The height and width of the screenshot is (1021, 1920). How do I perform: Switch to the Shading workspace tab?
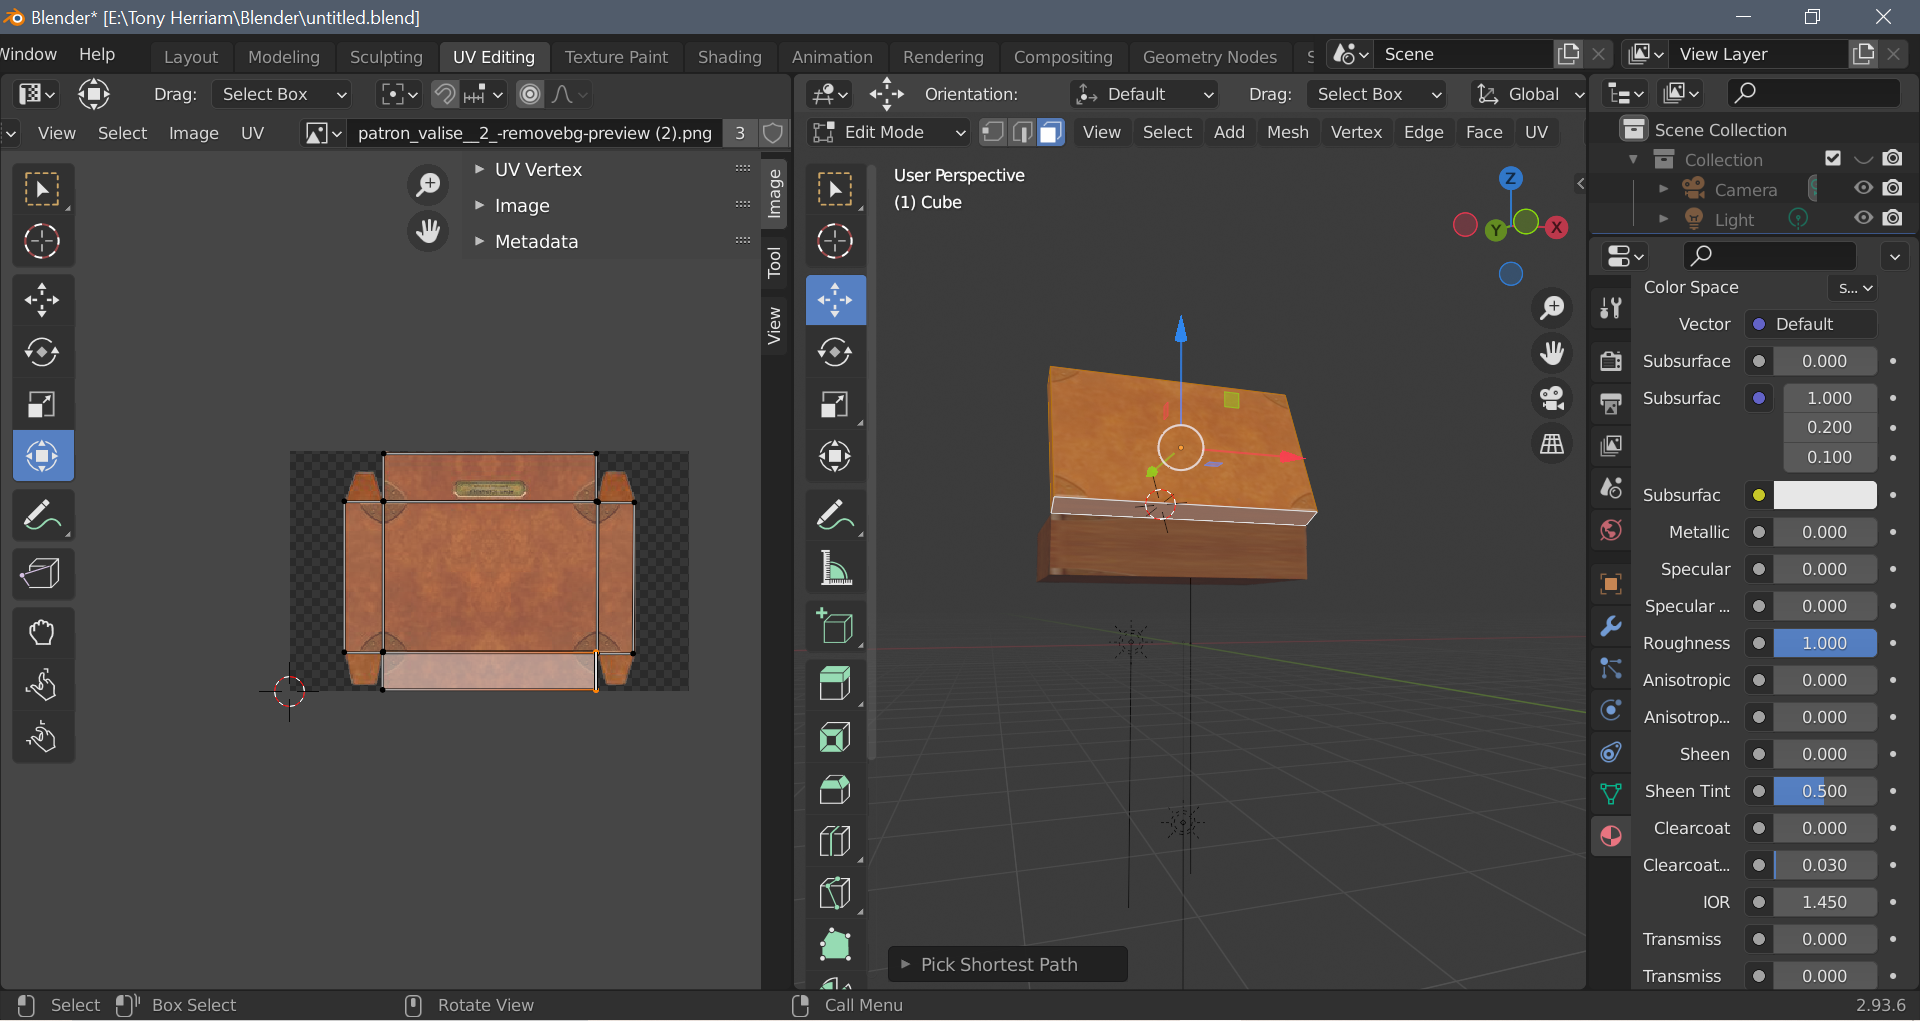click(x=729, y=57)
